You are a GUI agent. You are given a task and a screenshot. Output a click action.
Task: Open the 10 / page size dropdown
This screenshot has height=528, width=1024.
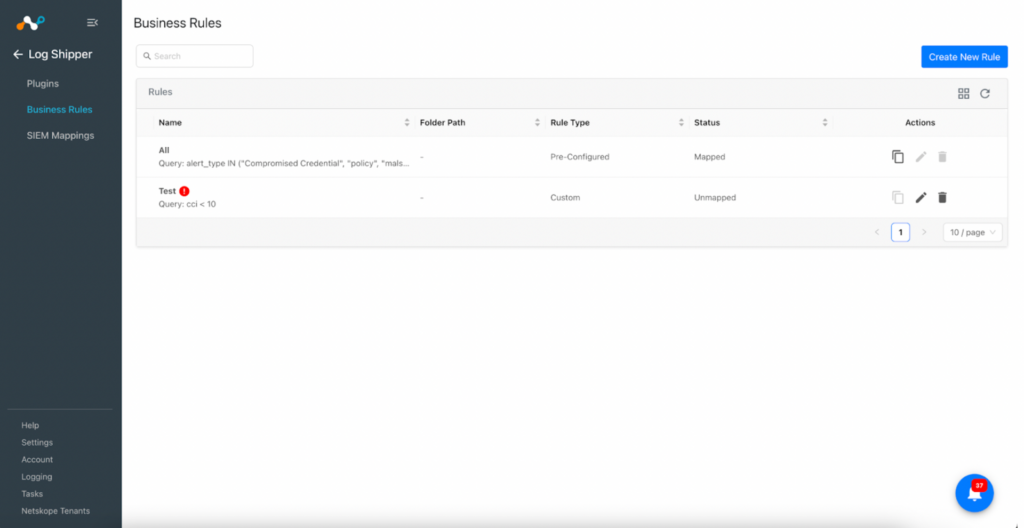[x=972, y=232]
